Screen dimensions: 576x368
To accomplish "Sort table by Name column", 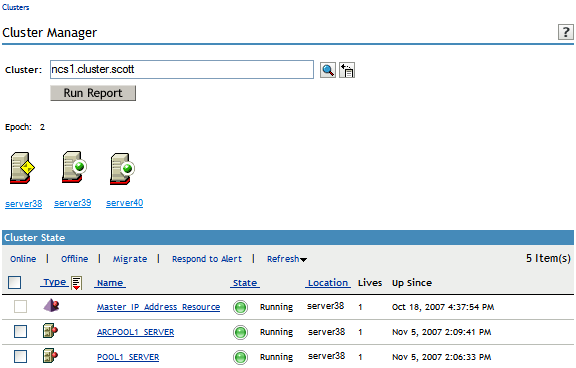I will click(x=110, y=283).
